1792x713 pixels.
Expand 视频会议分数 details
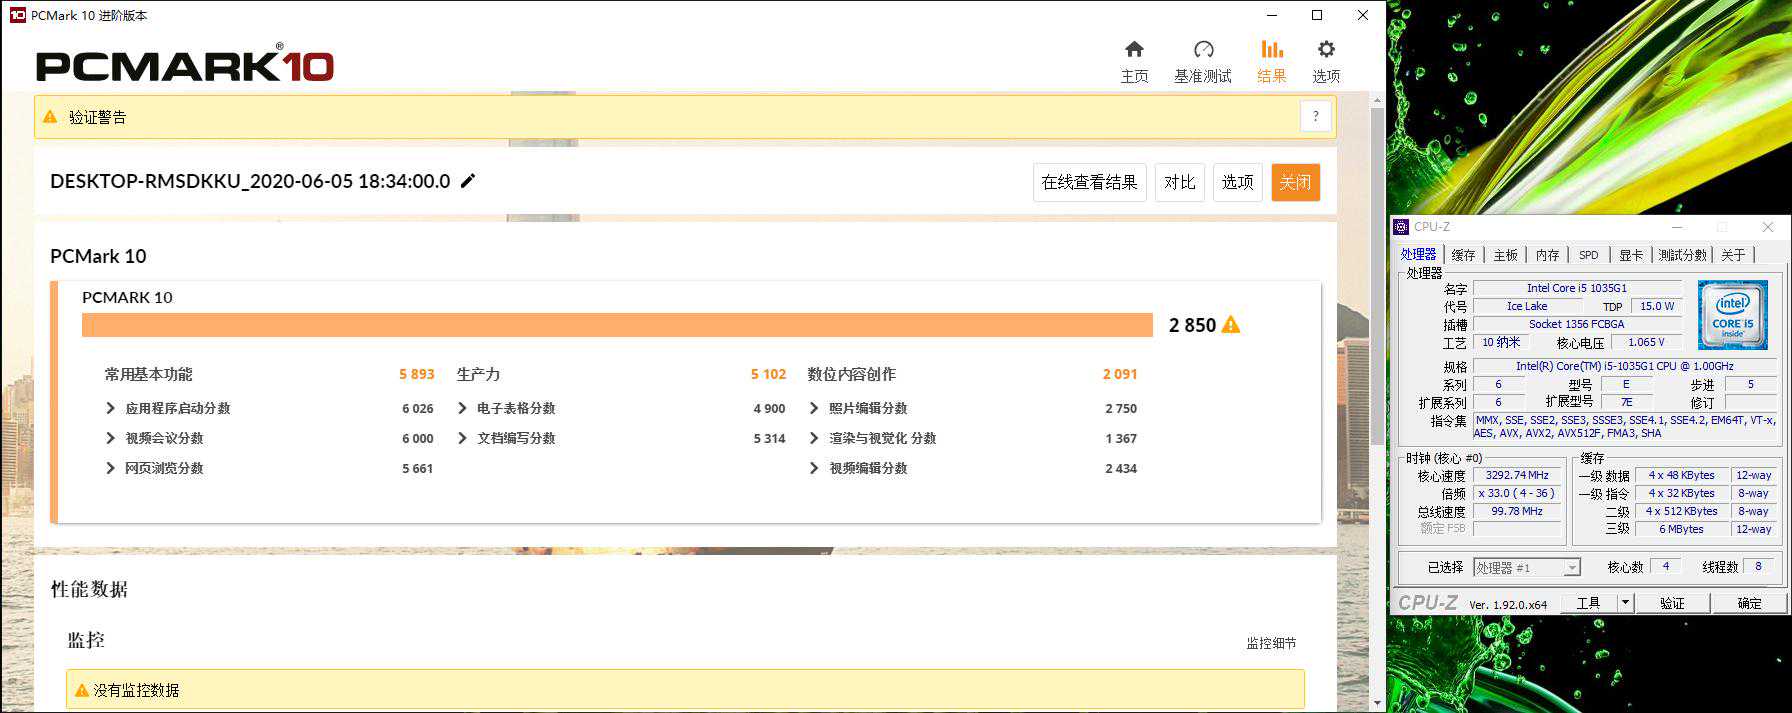tap(111, 438)
